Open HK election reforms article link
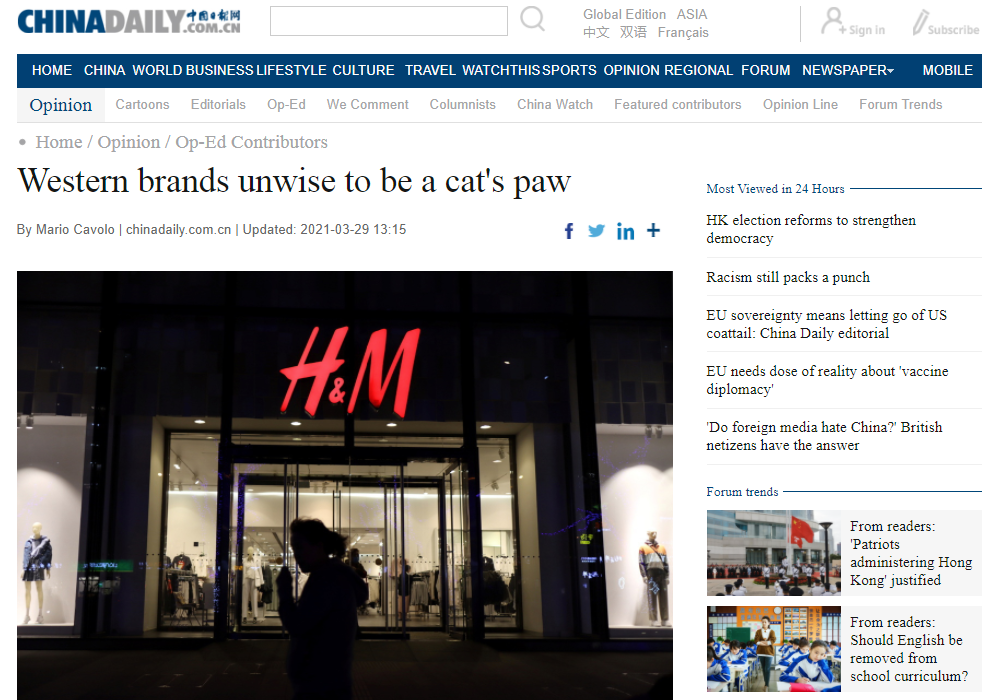This screenshot has width=982, height=700. (811, 229)
